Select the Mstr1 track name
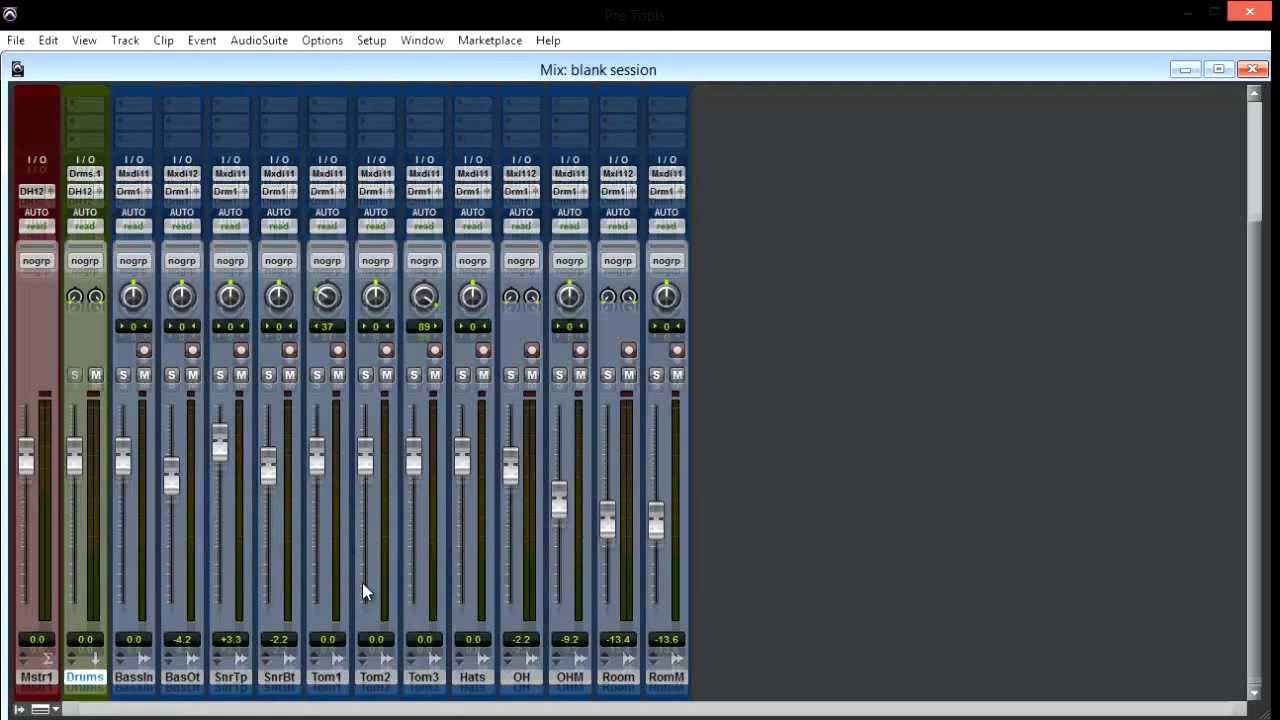This screenshot has width=1280, height=720. (36, 677)
